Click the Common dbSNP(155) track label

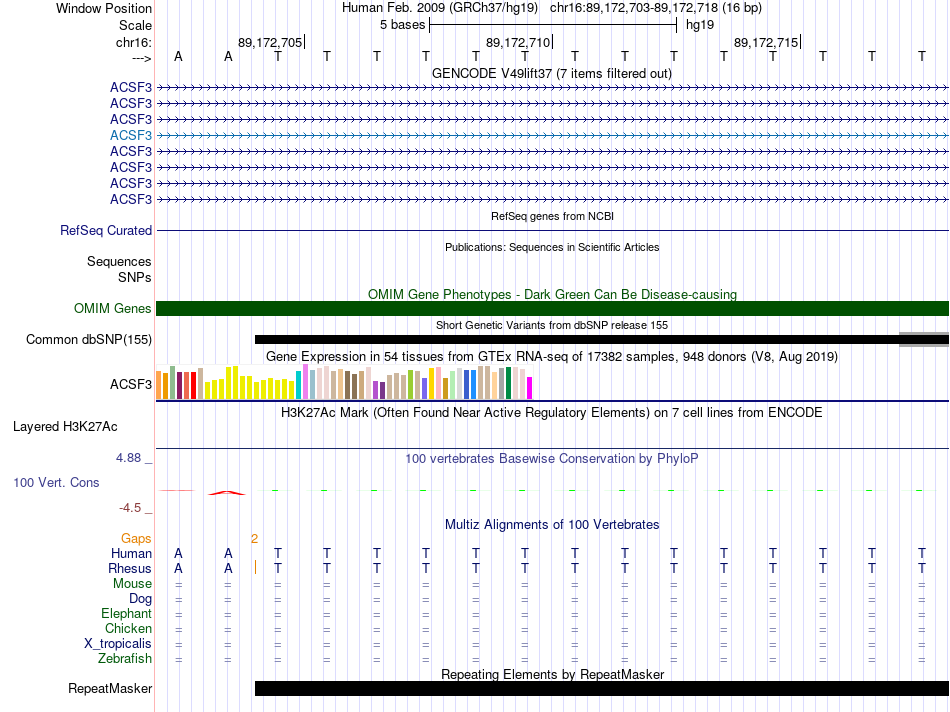(x=89, y=340)
